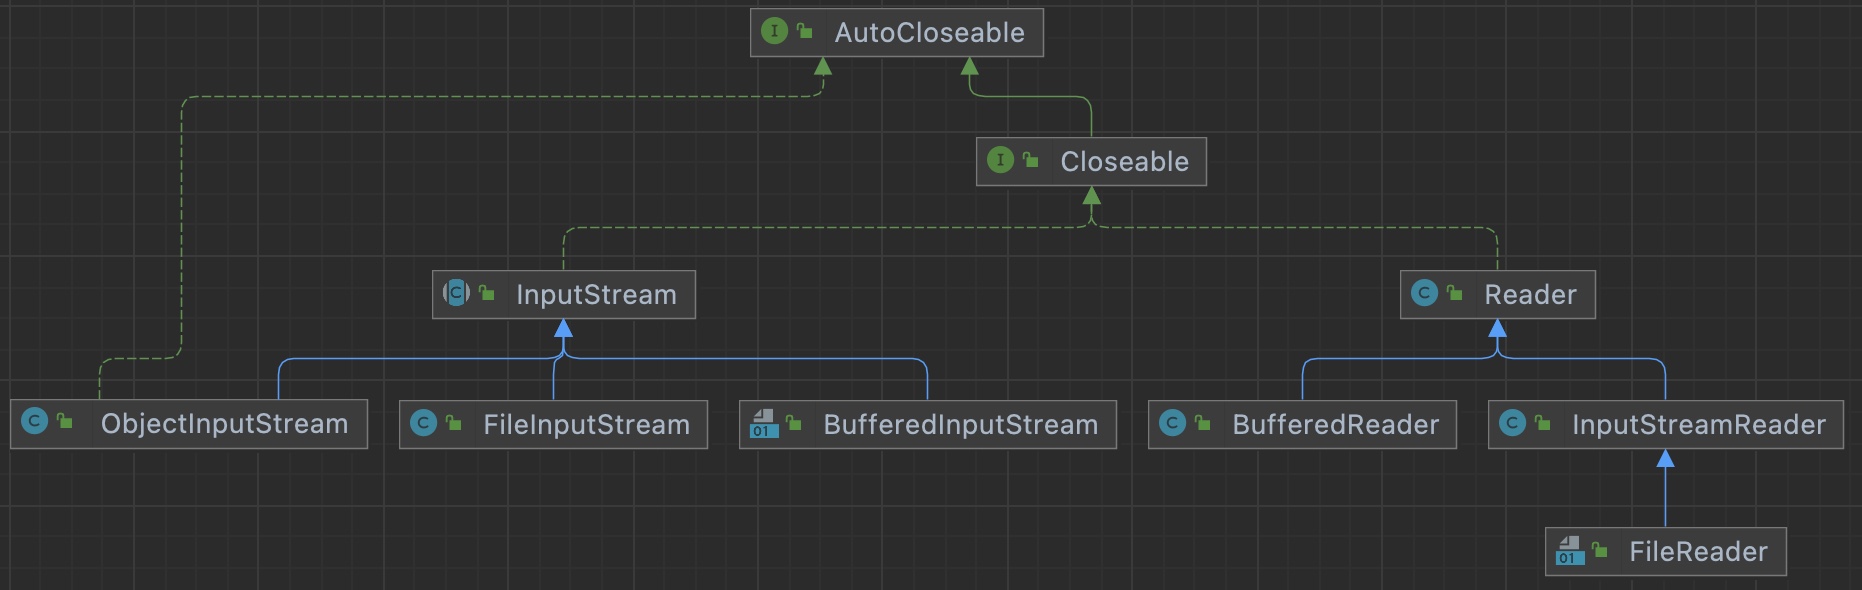
Task: Click the class icon on ObjectInputStream
Action: click(35, 422)
